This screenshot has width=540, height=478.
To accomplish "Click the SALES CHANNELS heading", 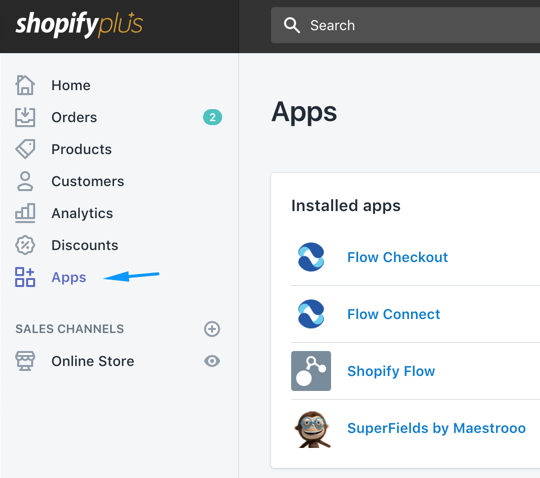I will tap(70, 329).
